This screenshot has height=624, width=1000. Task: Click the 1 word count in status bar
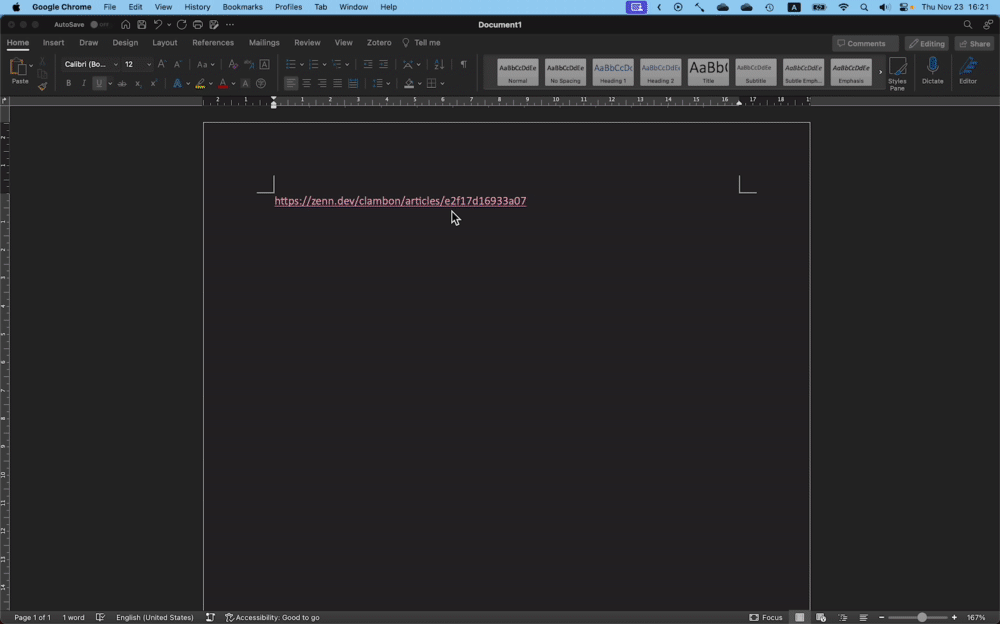point(73,617)
